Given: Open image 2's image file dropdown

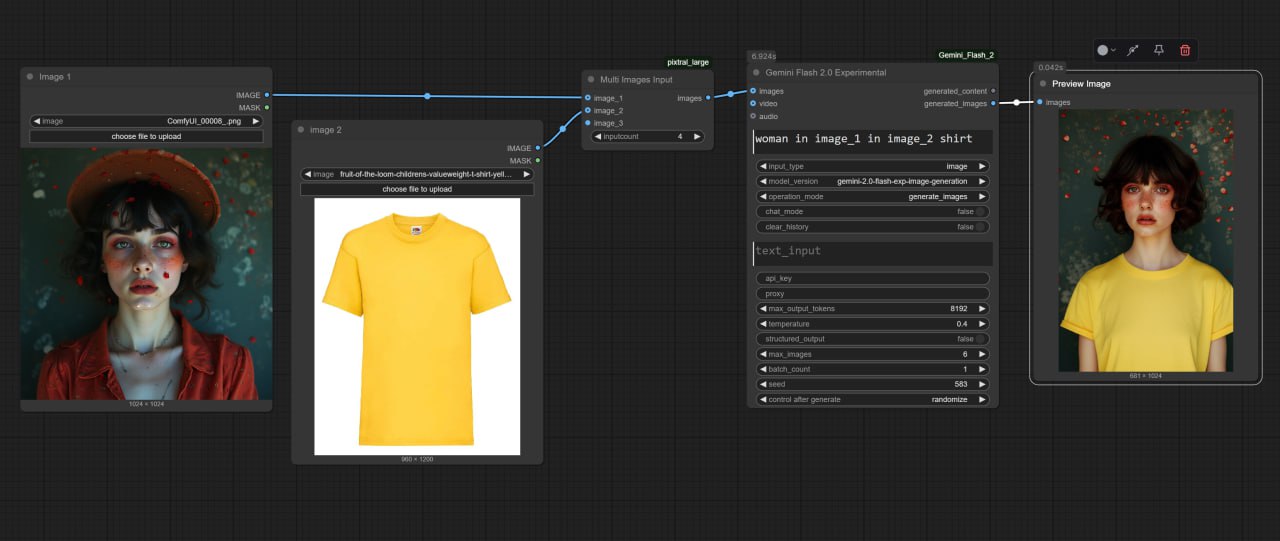Looking at the screenshot, I should pos(417,174).
